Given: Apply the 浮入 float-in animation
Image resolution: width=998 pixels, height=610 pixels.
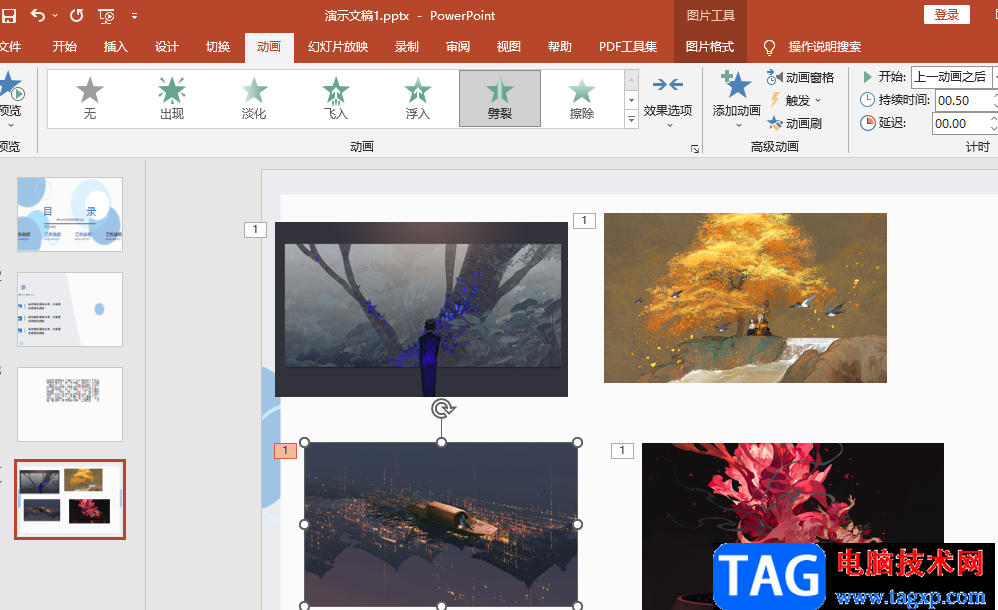Looking at the screenshot, I should (418, 99).
